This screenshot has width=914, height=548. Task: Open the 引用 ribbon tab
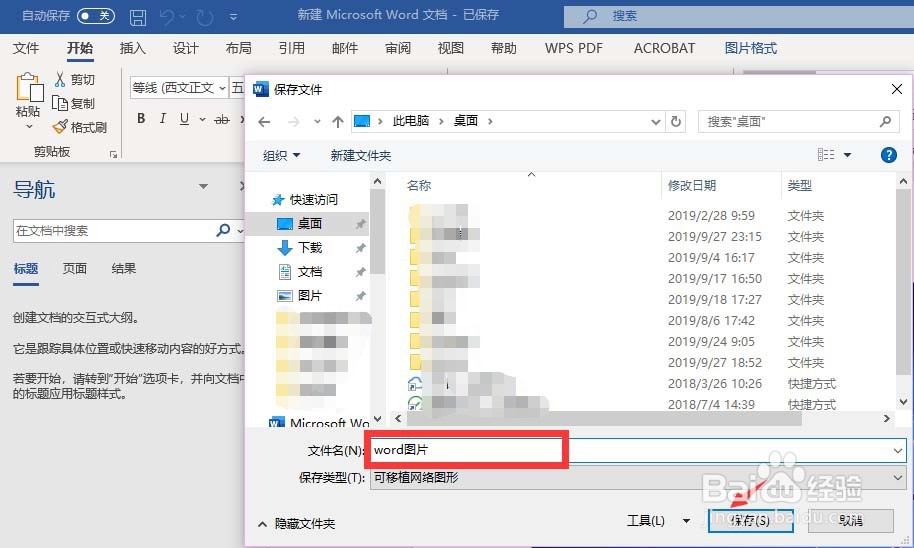tap(291, 48)
